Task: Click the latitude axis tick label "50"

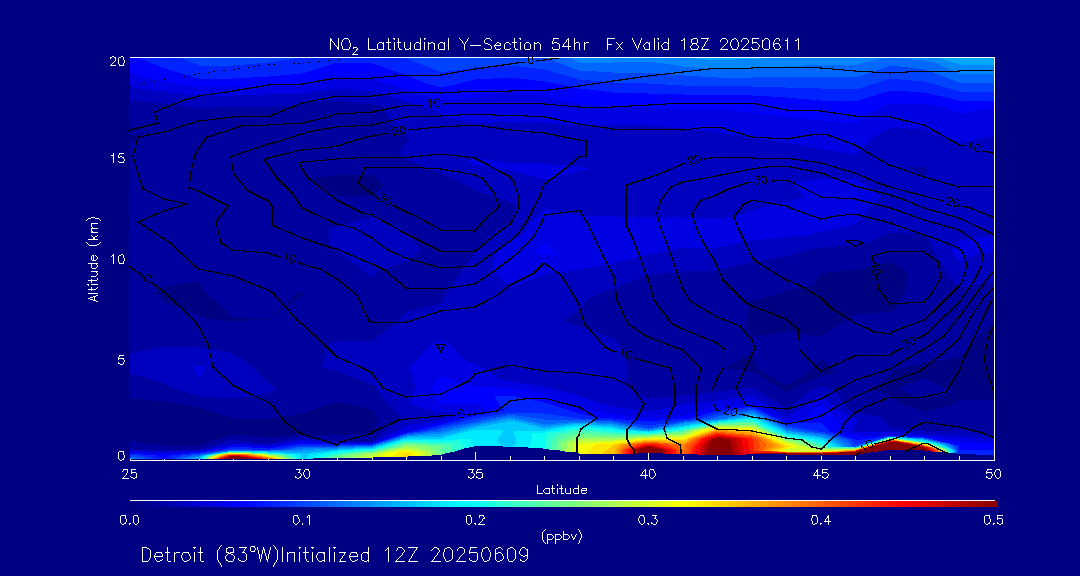Action: [994, 474]
